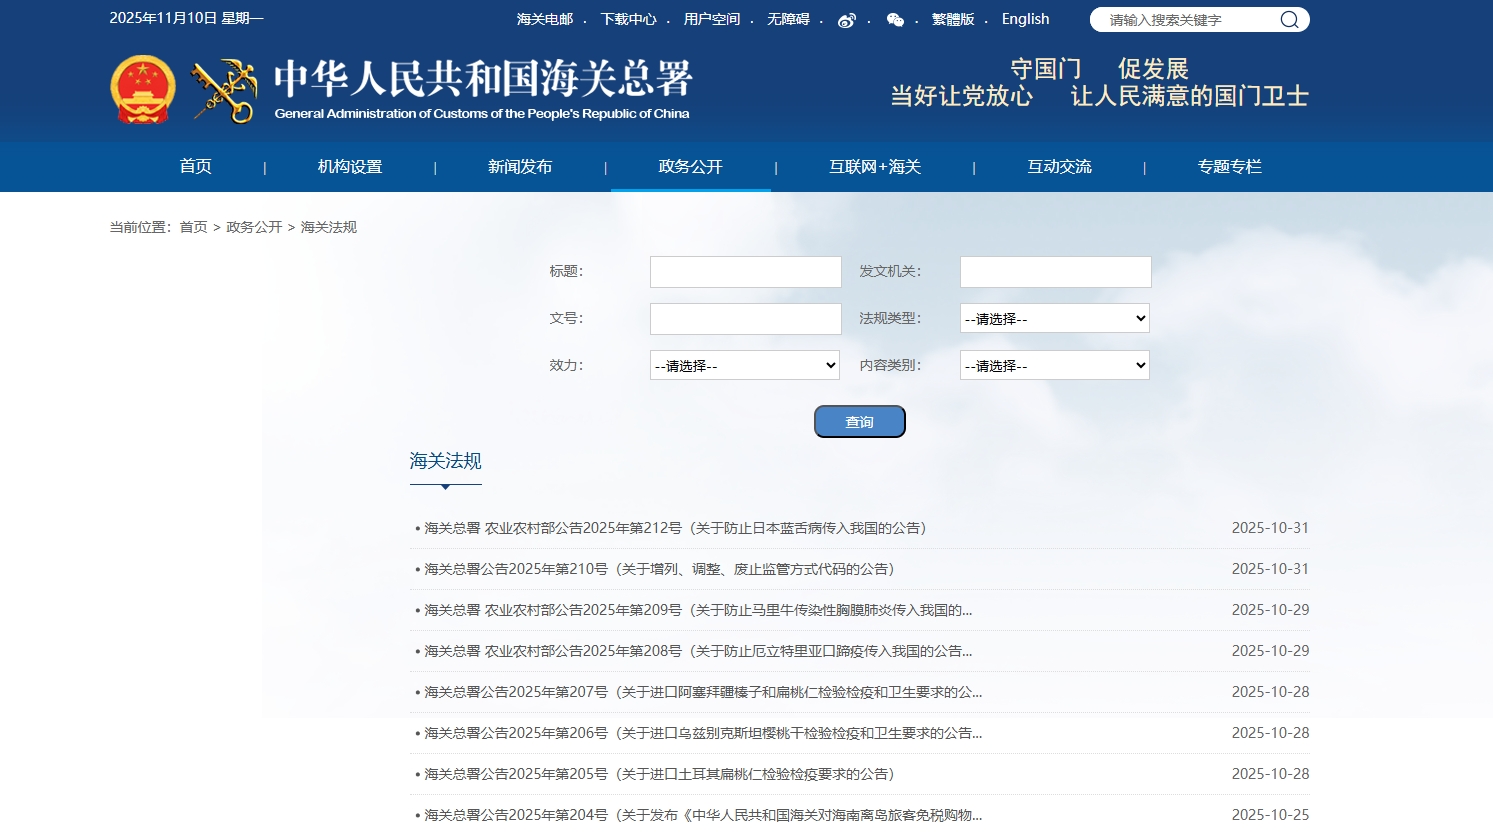1493x834 pixels.
Task: Click the national emblem logo
Action: point(142,90)
